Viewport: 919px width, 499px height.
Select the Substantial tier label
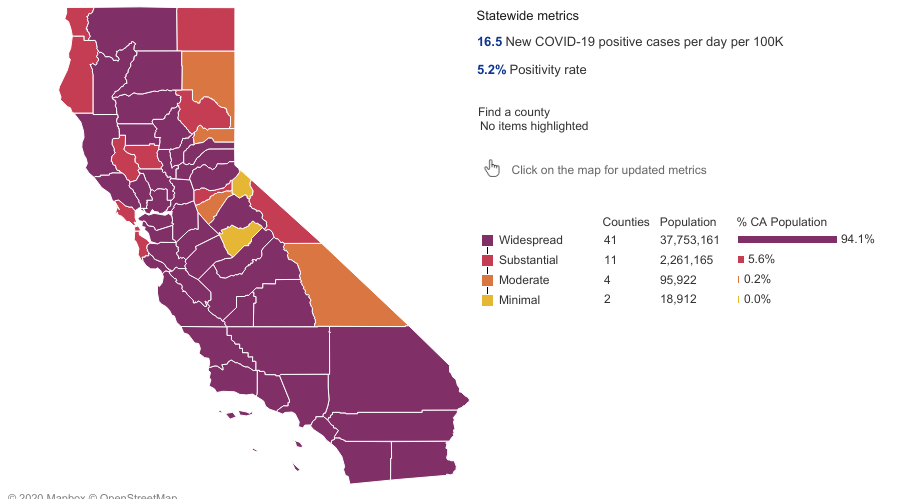point(529,260)
